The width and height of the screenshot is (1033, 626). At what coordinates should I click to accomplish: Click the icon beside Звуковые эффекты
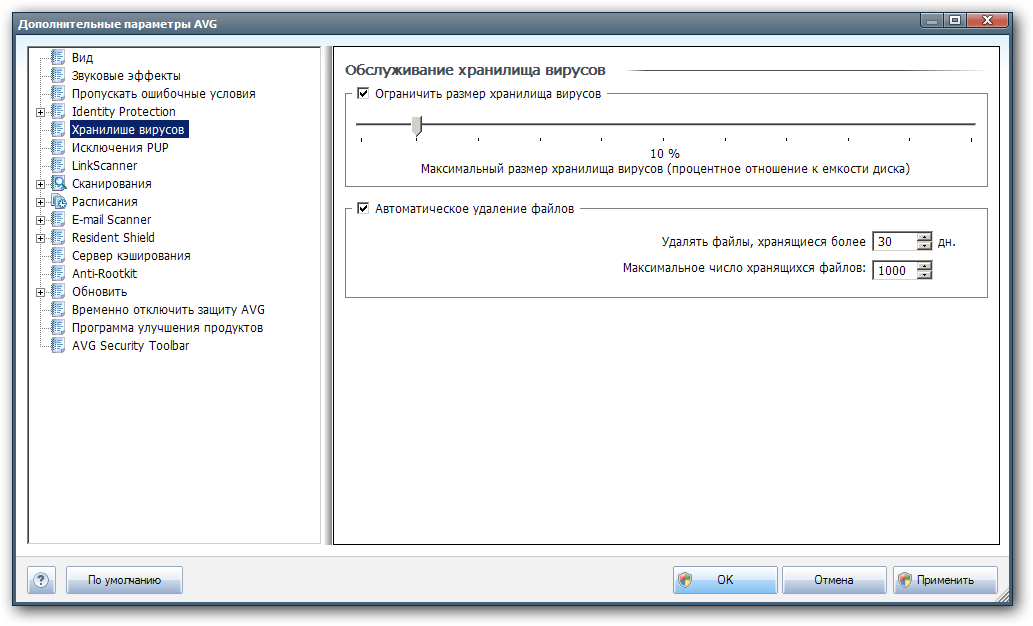click(x=58, y=75)
